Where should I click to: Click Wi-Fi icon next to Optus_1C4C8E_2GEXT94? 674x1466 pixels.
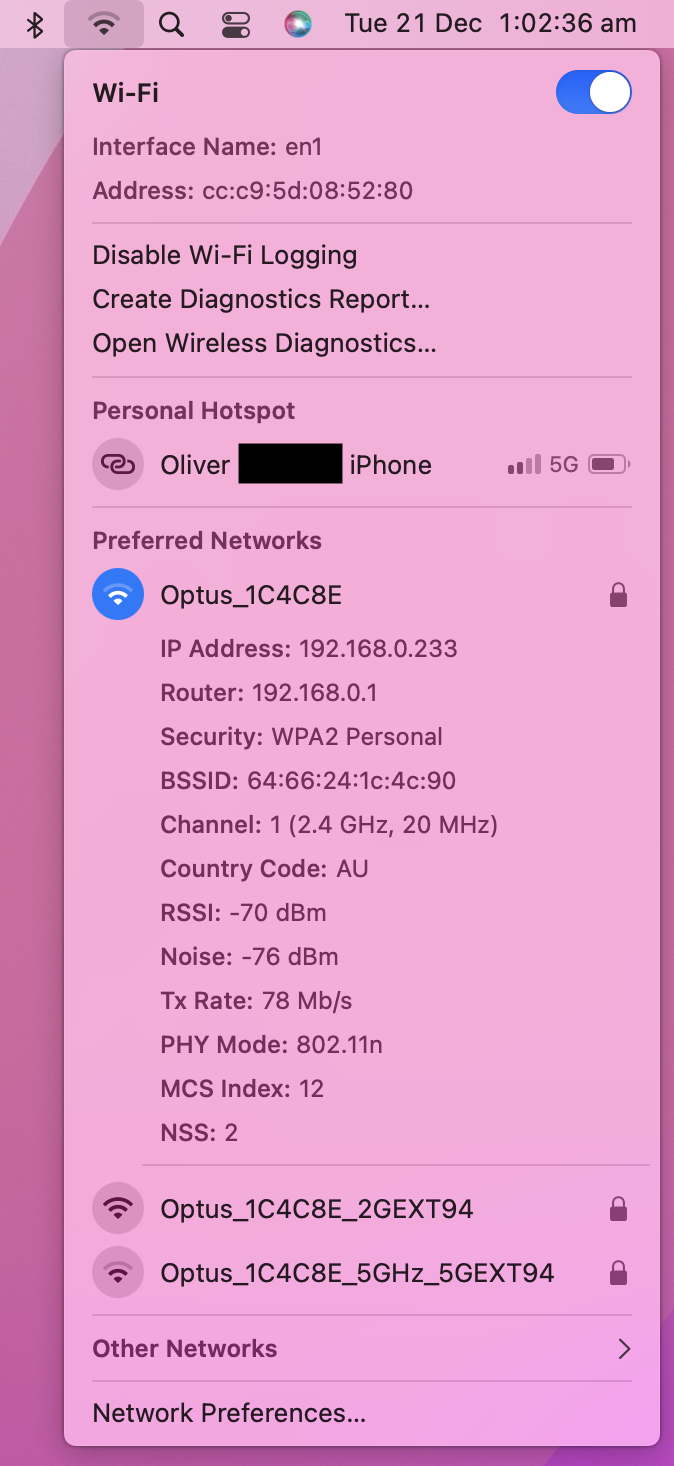118,1209
